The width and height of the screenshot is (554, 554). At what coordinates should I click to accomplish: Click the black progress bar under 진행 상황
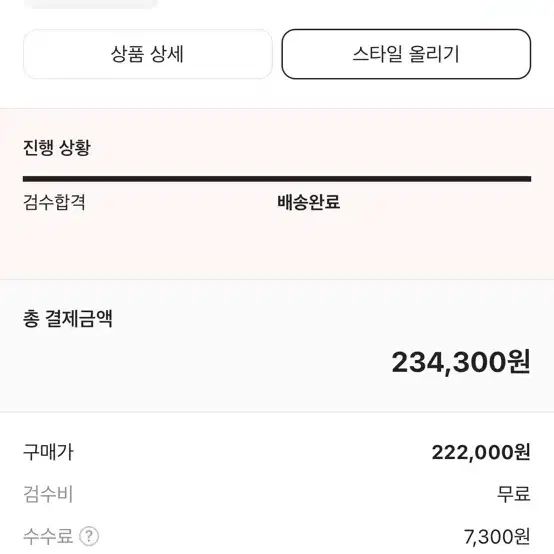click(277, 179)
